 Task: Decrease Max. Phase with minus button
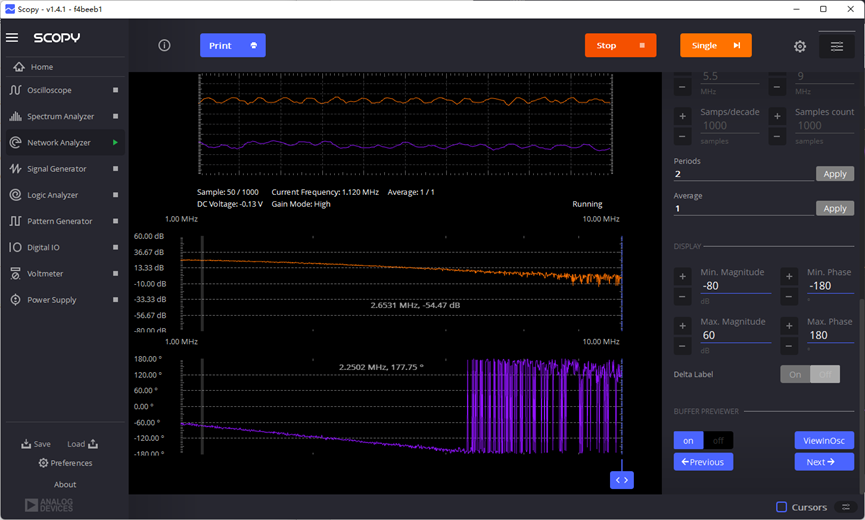coord(789,346)
